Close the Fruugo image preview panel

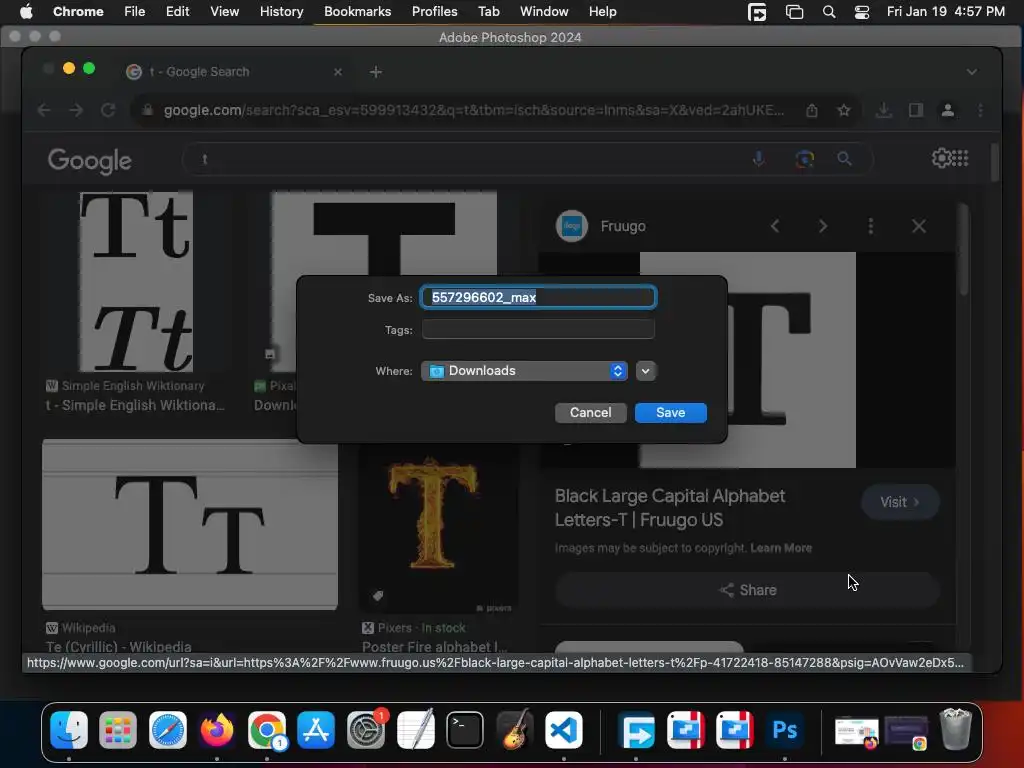(919, 226)
